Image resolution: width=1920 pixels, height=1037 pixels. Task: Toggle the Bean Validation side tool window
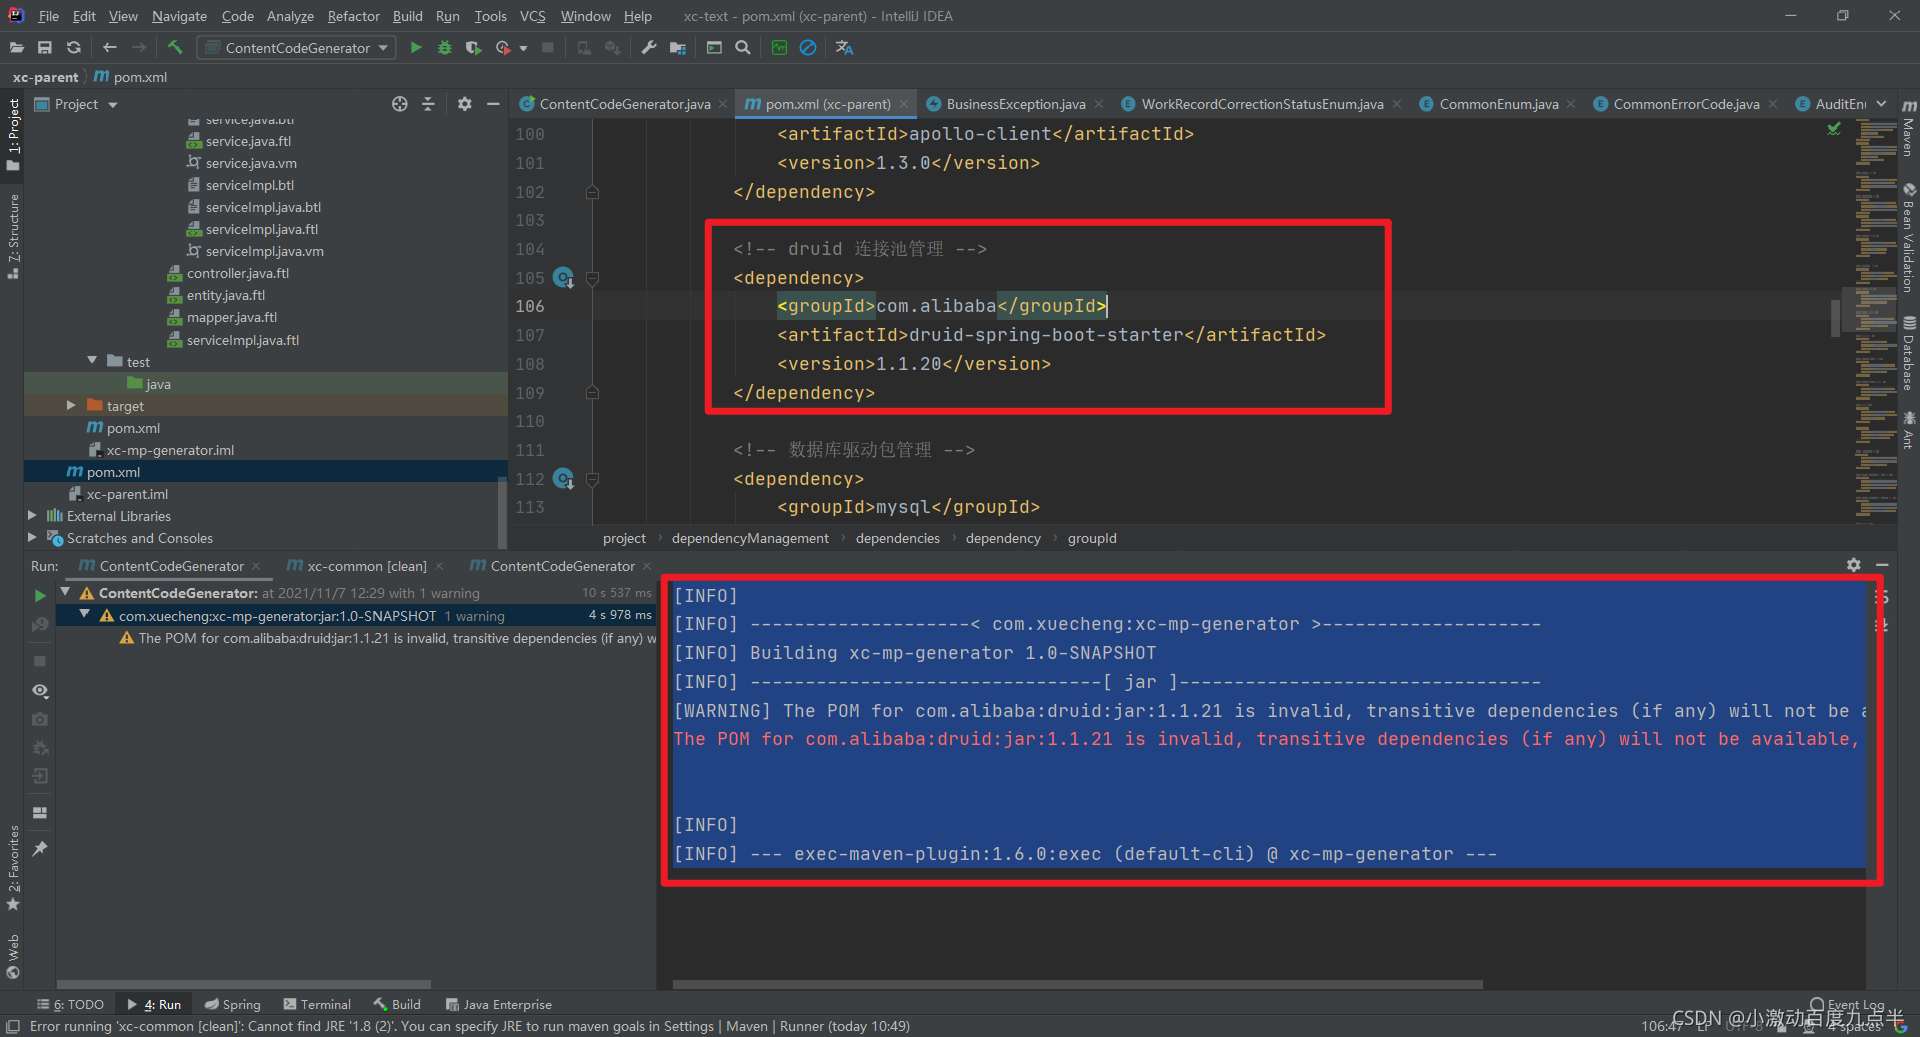point(1908,238)
